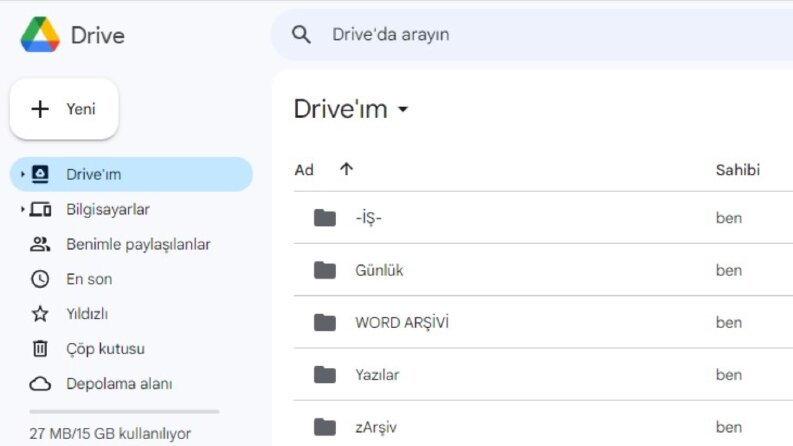Screen dimensions: 793x446
Task: Click the Drive wordmark text
Action: (98, 35)
